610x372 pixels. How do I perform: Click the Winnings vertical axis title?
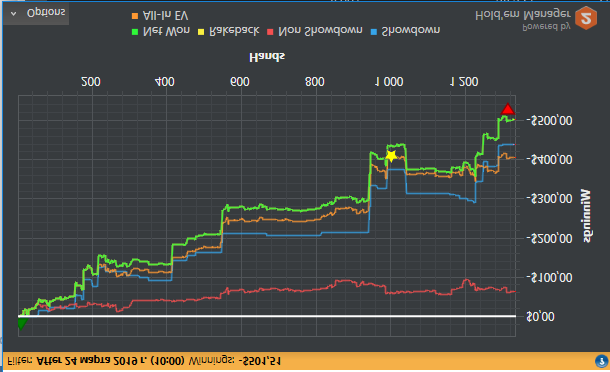tap(586, 216)
